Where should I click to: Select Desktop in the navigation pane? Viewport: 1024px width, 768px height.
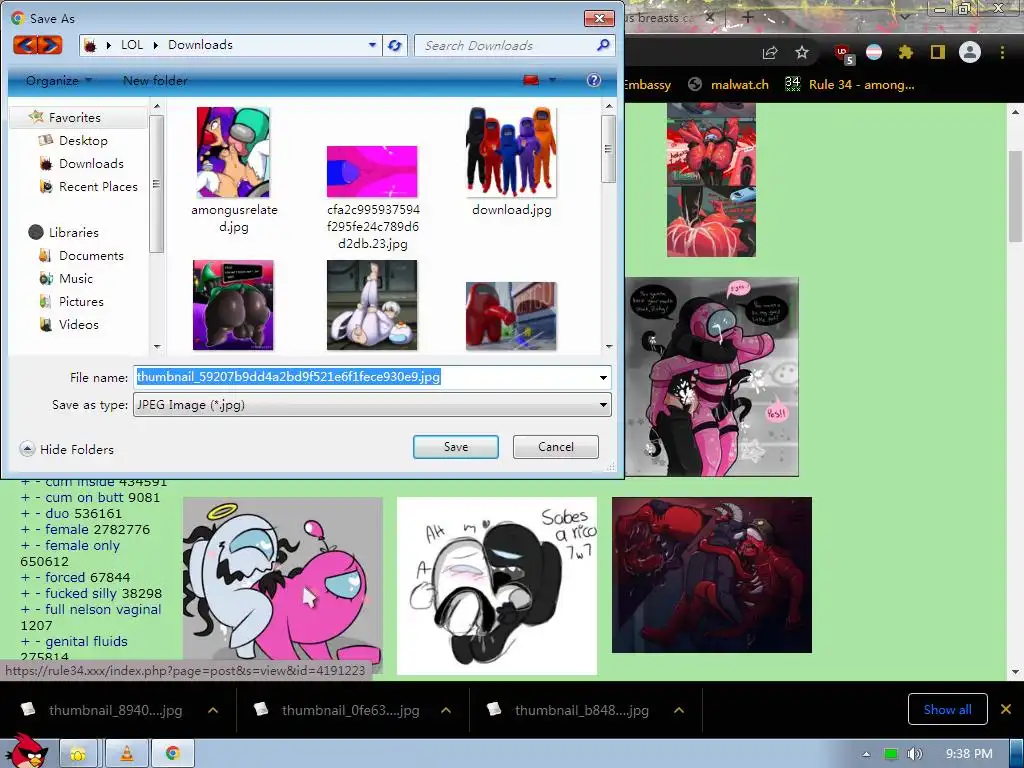[83, 140]
